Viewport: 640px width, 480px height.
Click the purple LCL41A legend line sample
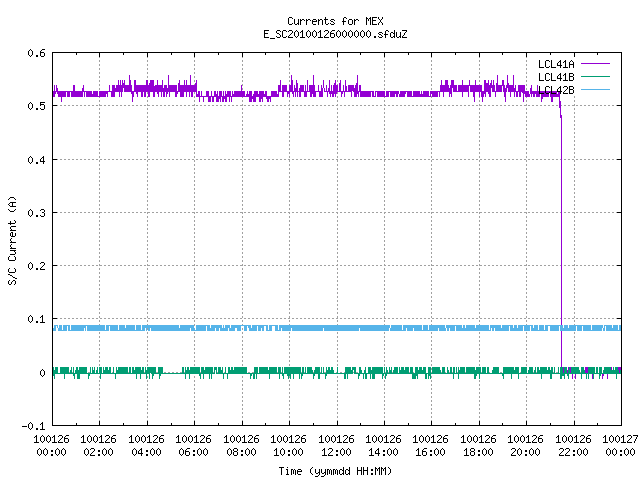(595, 64)
